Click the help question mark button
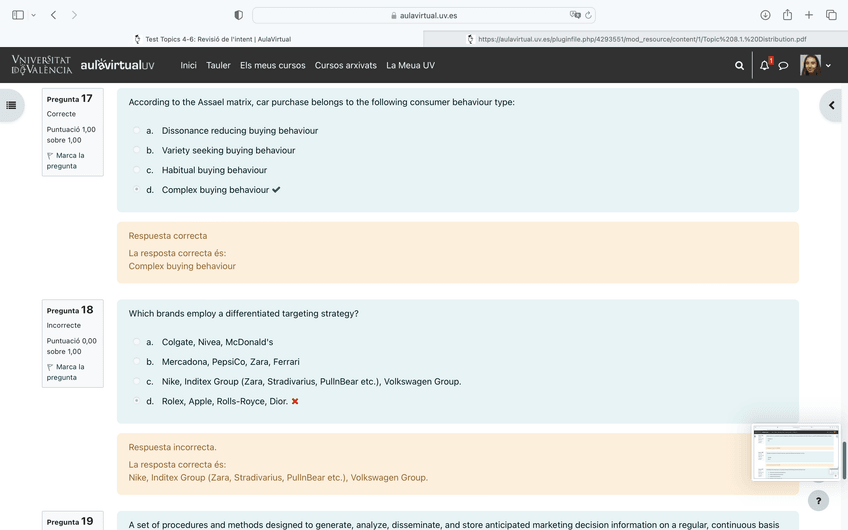 point(818,500)
